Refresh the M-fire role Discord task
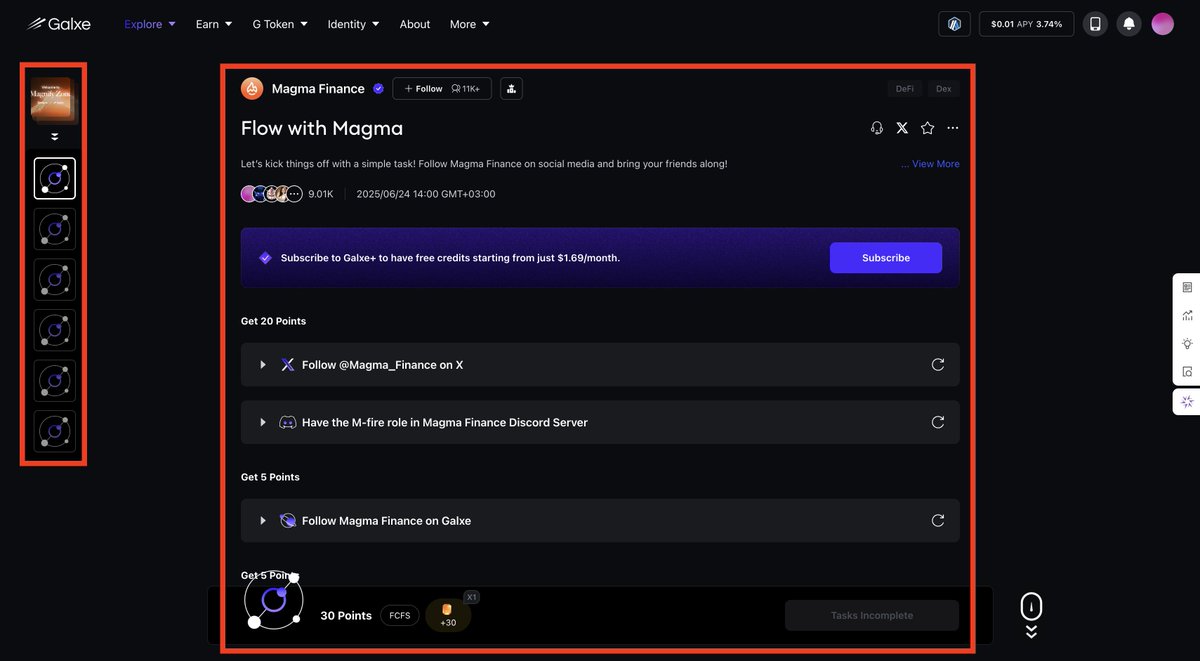Image resolution: width=1200 pixels, height=661 pixels. pyautogui.click(x=938, y=422)
